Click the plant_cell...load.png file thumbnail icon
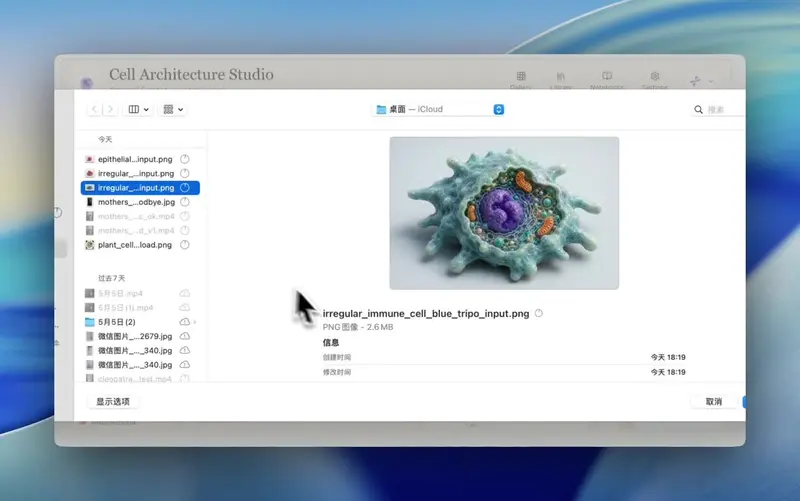Screen dimensions: 800x501 coord(90,245)
